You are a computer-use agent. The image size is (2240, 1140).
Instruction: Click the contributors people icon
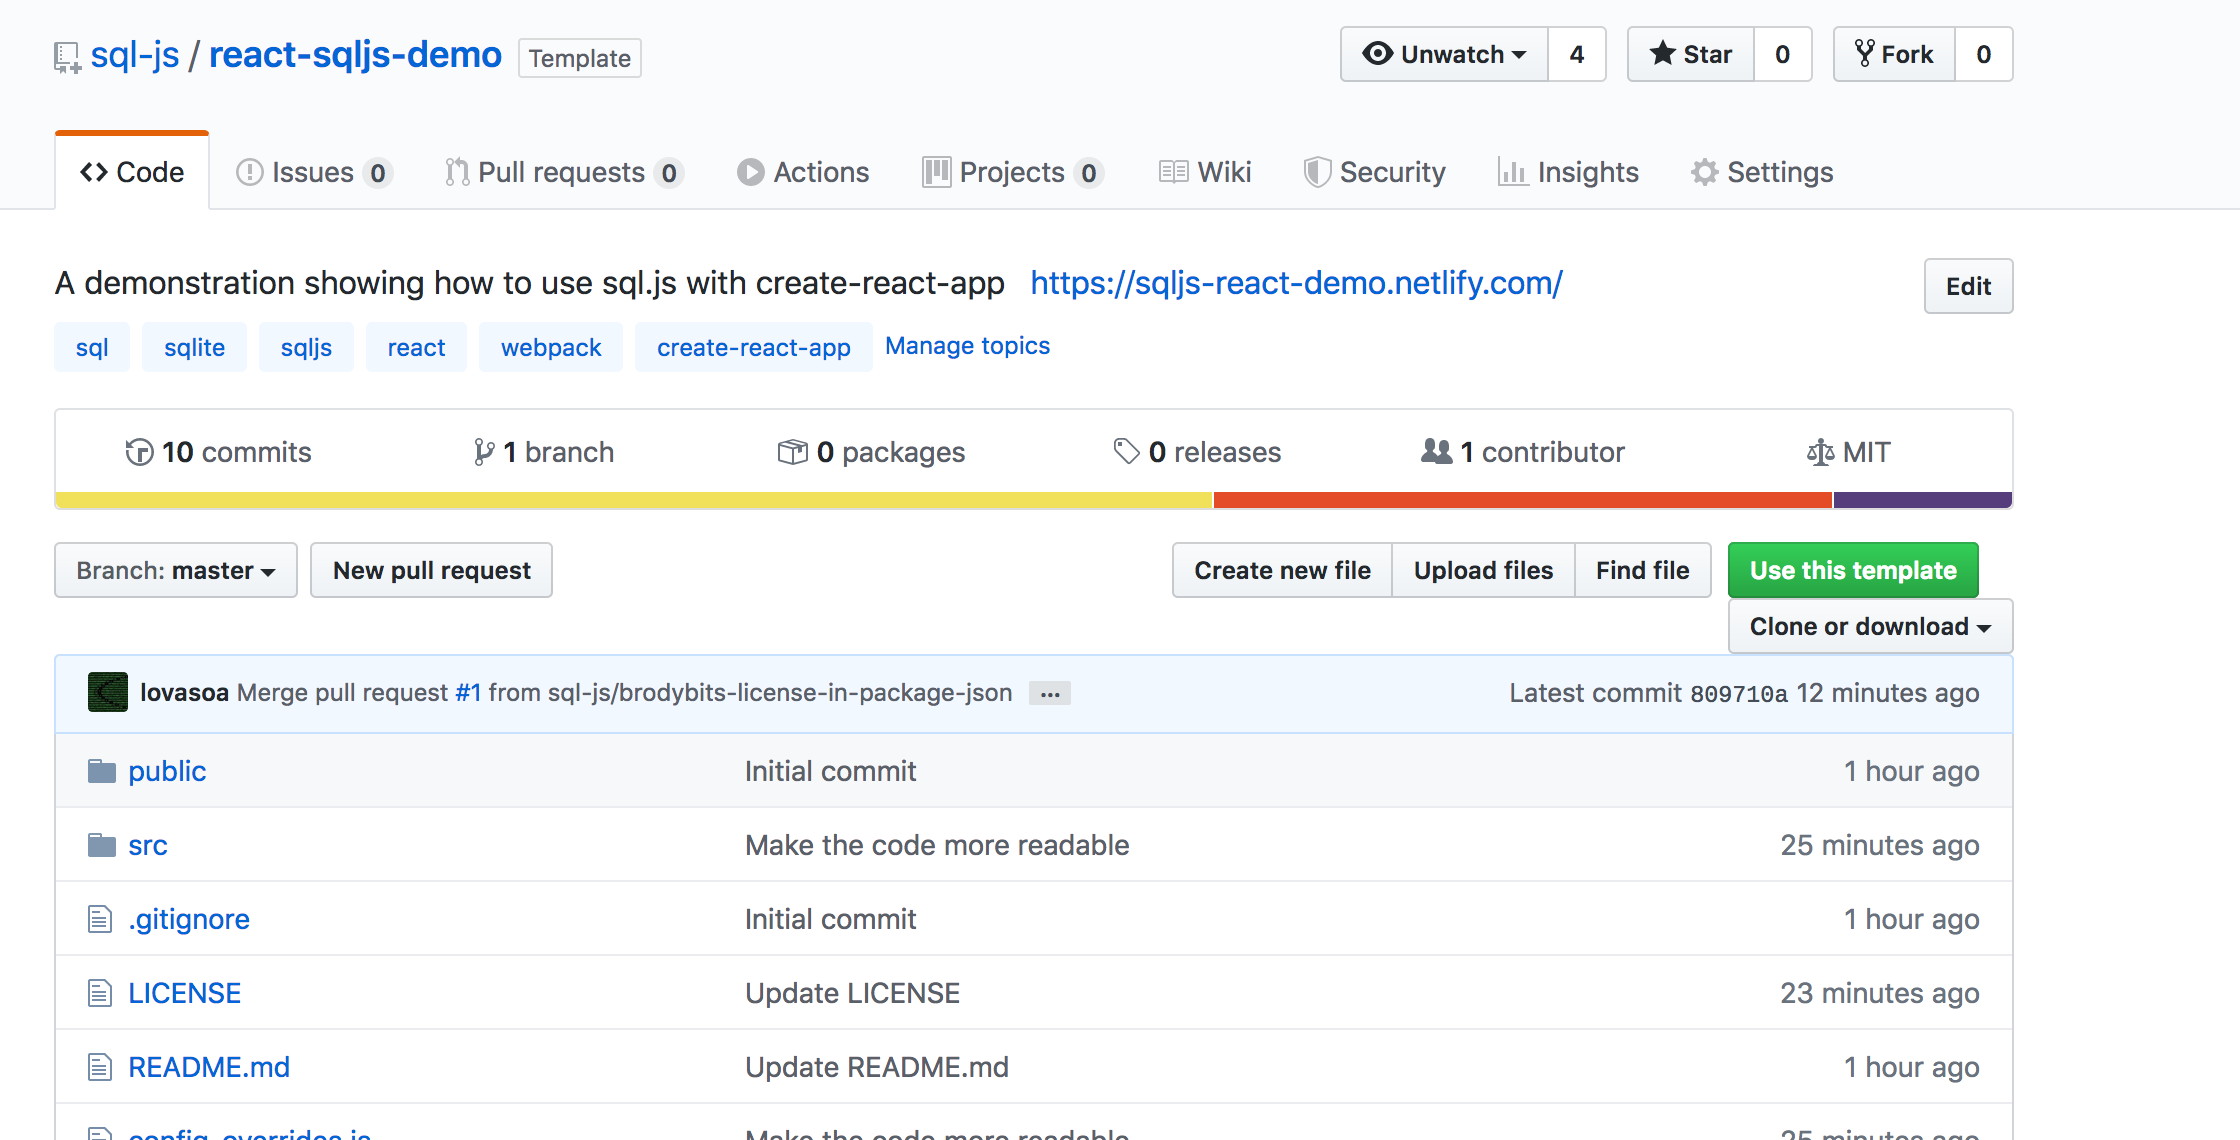[1436, 452]
